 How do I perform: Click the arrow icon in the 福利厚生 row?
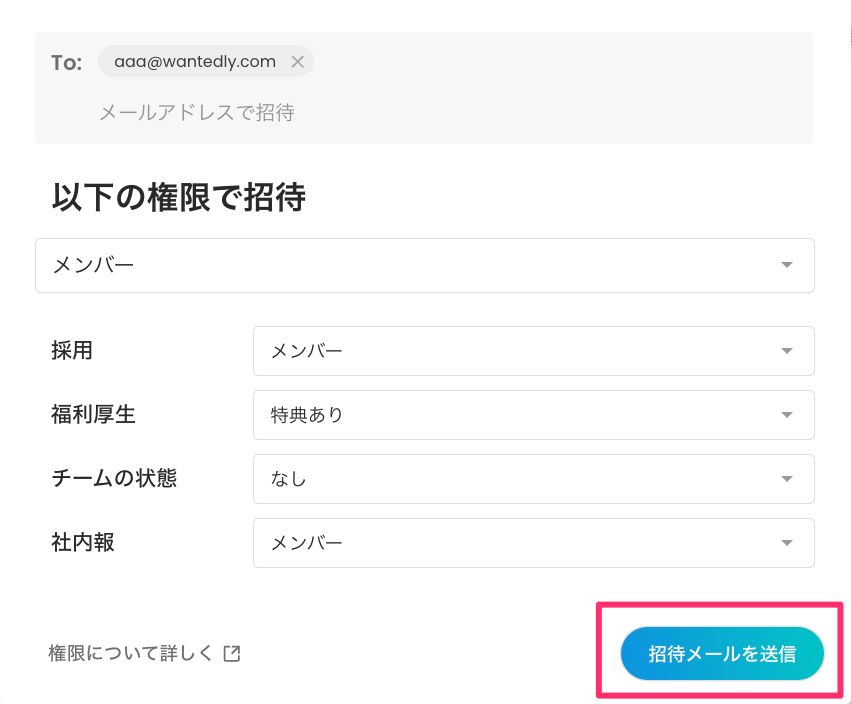point(787,415)
